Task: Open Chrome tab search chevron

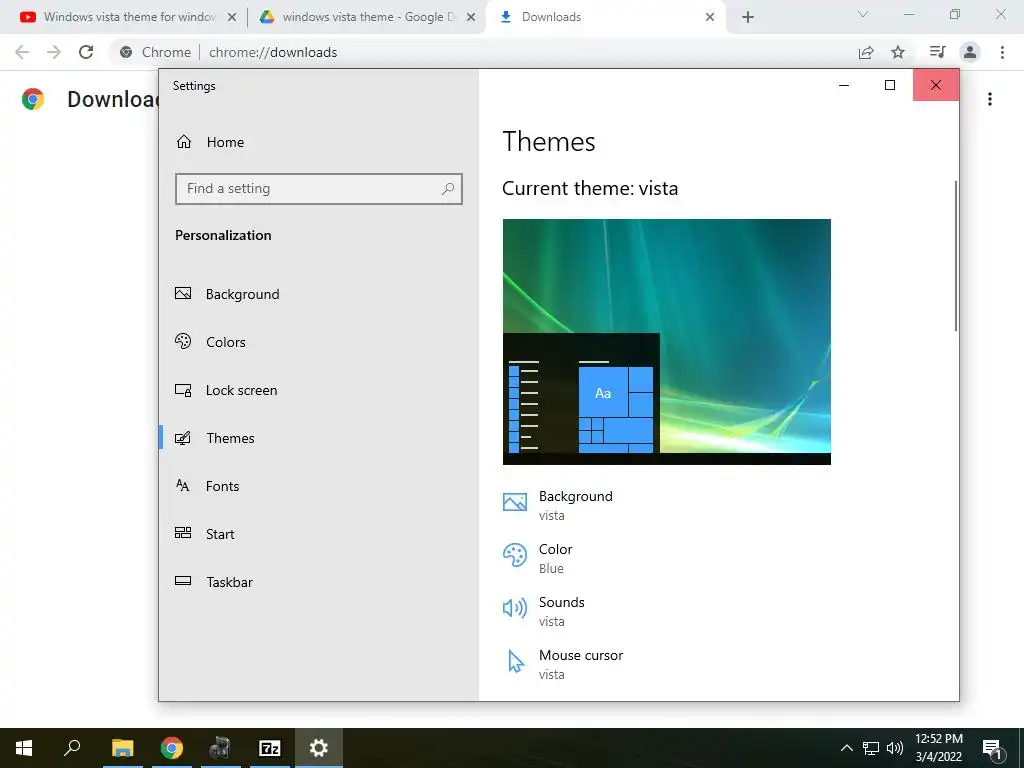Action: (863, 14)
